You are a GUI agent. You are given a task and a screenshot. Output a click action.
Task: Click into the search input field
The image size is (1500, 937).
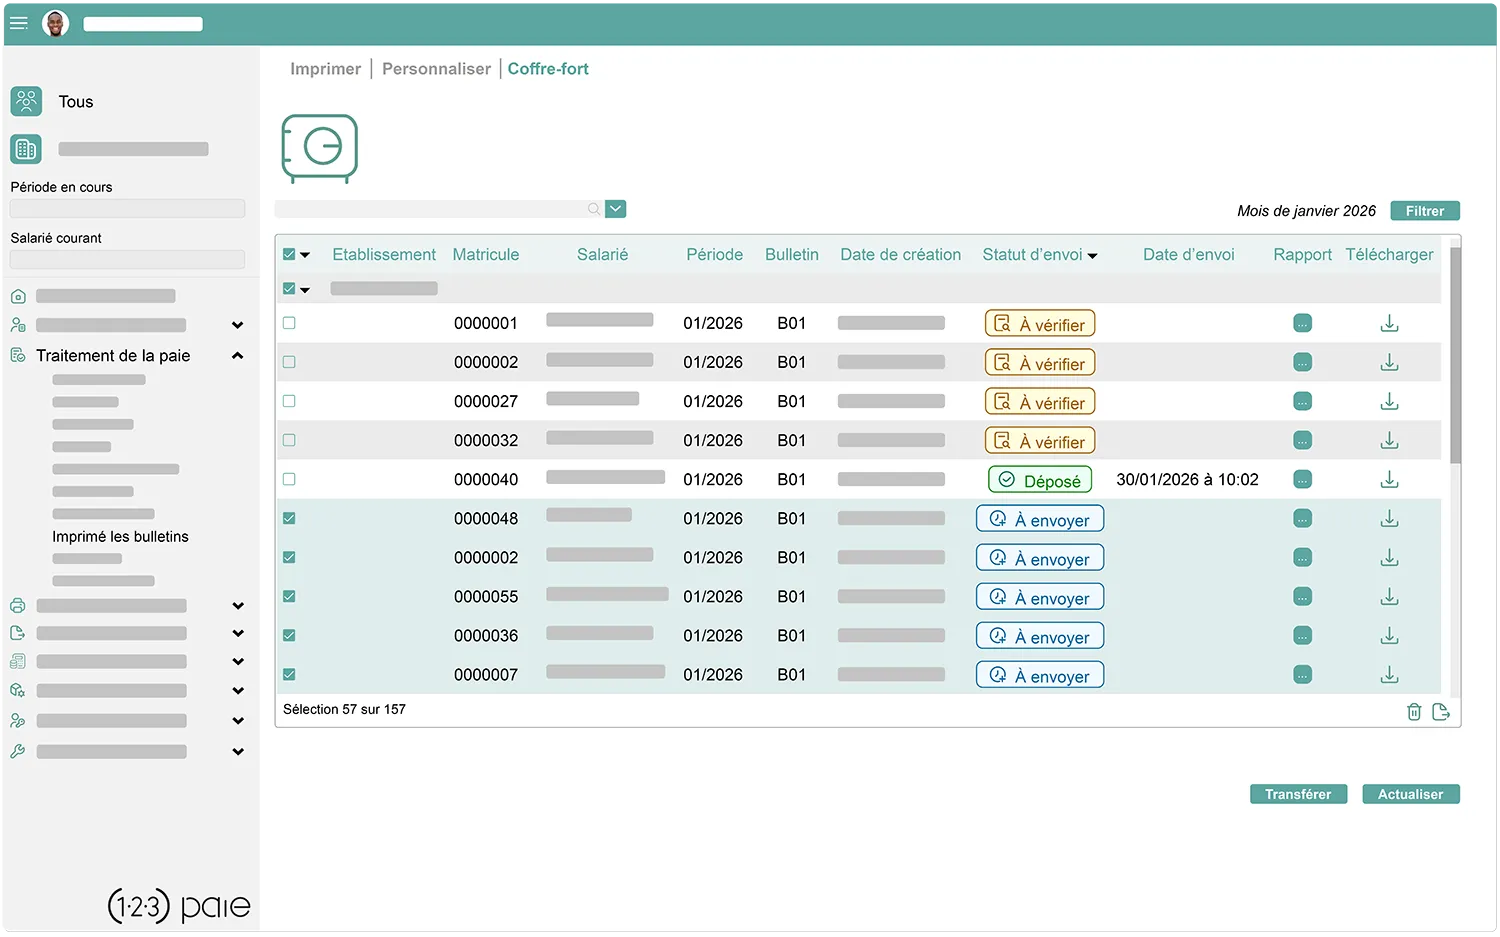click(x=438, y=209)
